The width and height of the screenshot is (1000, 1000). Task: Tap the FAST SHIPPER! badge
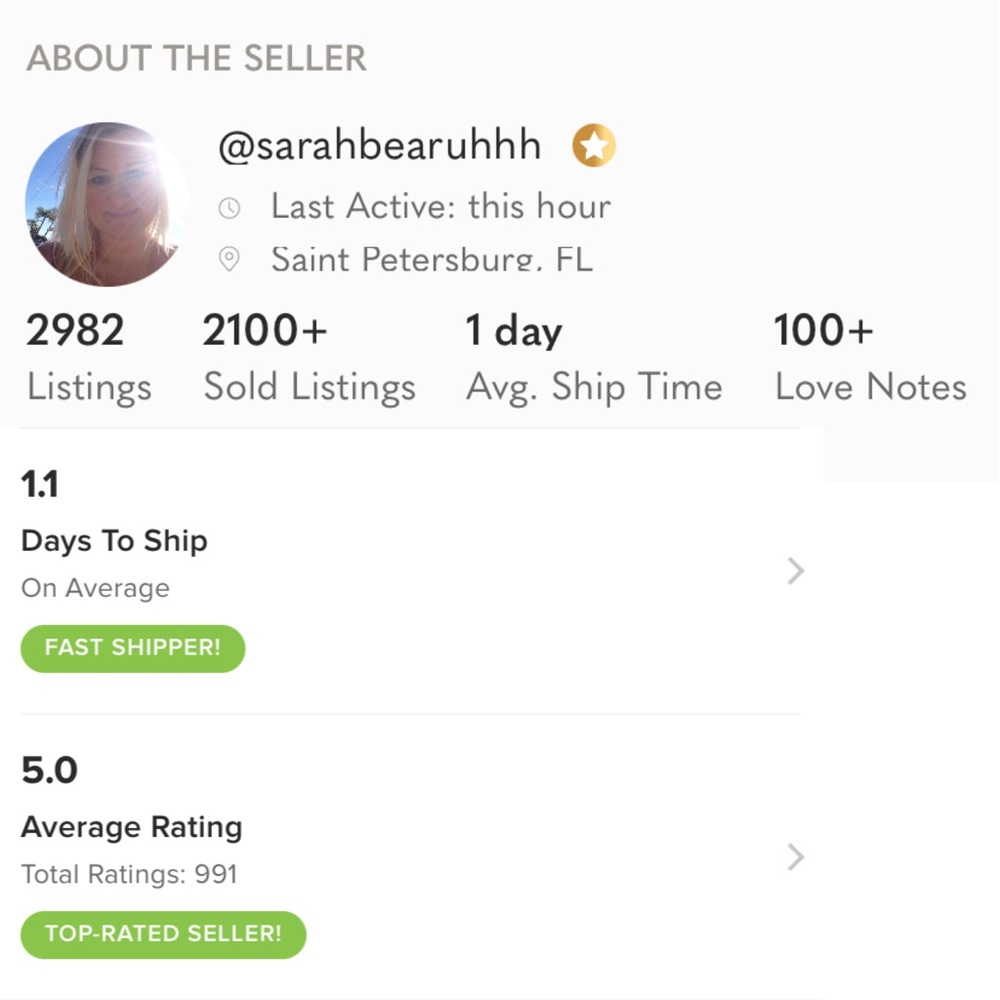pos(133,647)
